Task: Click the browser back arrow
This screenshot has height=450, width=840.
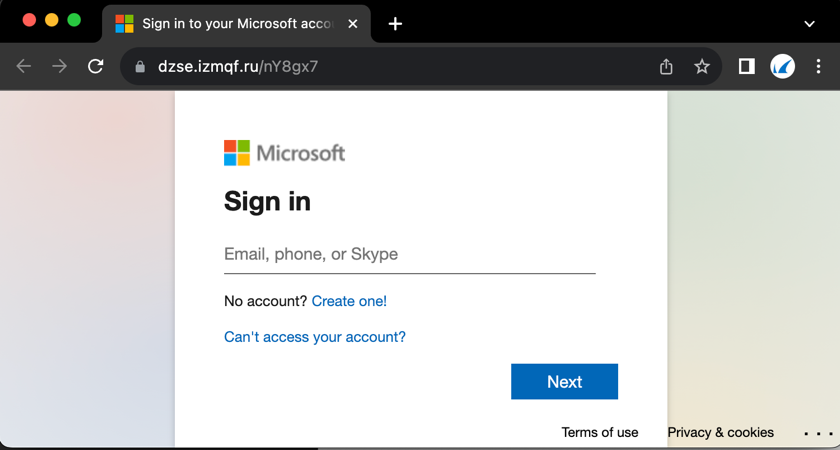Action: (x=24, y=66)
